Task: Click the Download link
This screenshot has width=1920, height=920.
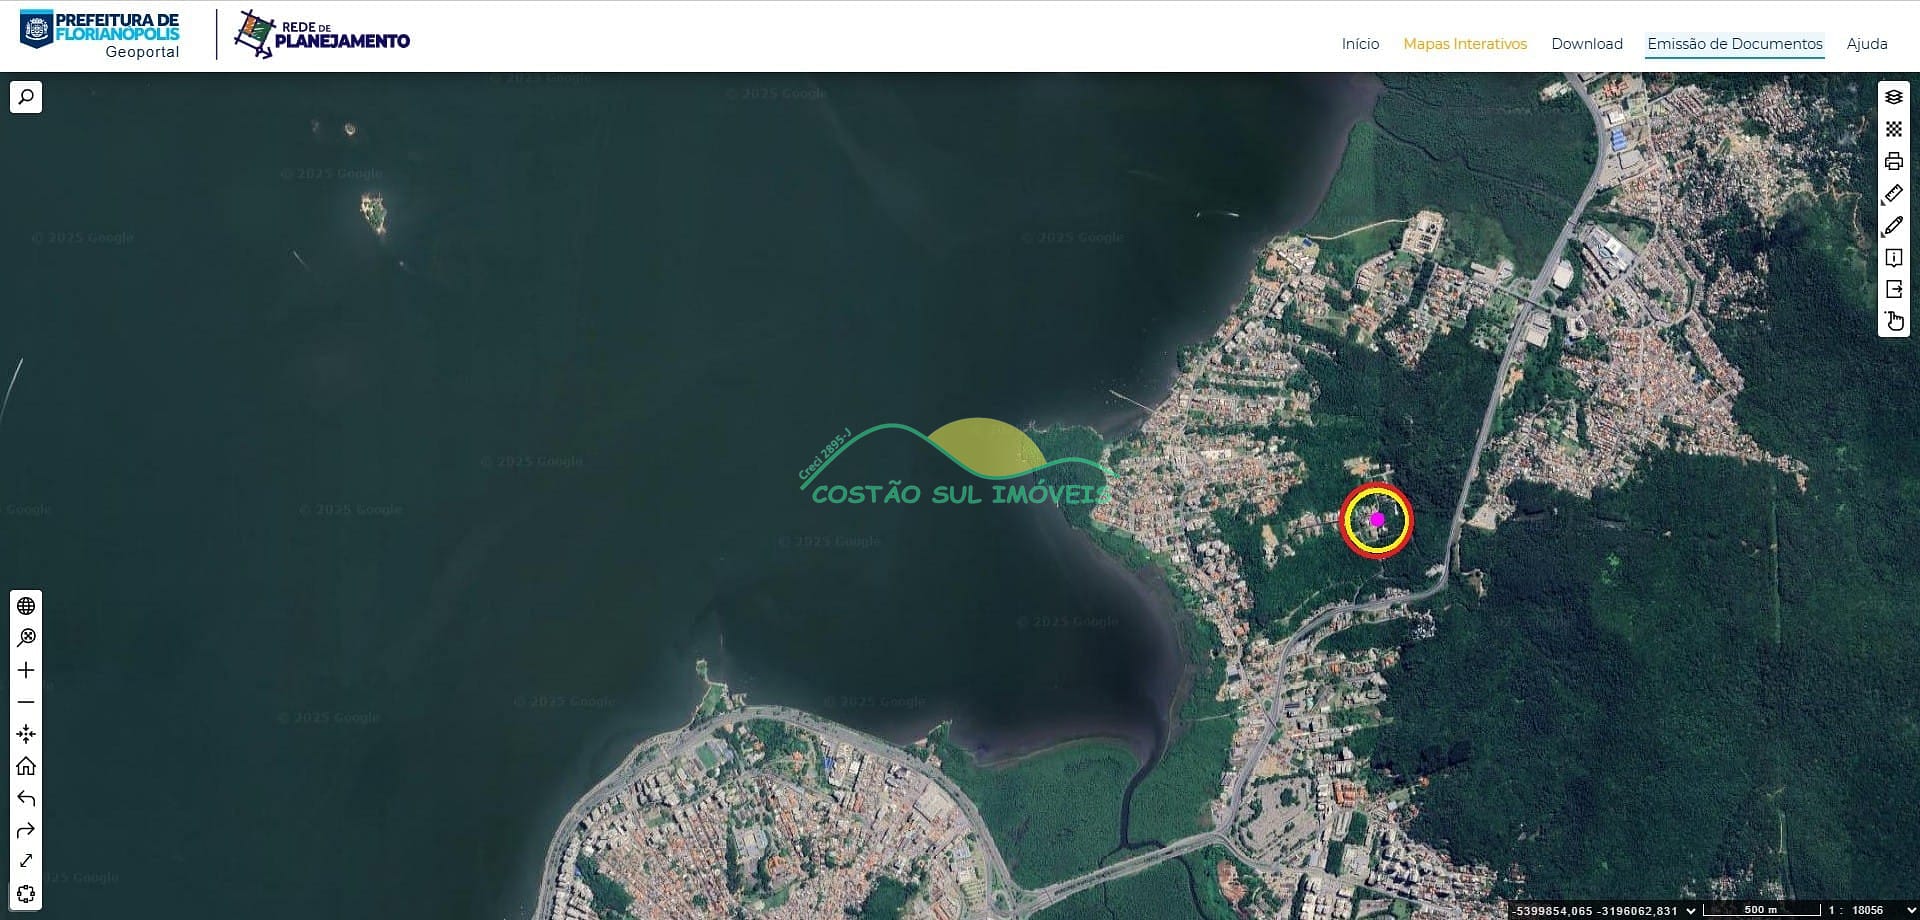Action: click(x=1586, y=44)
